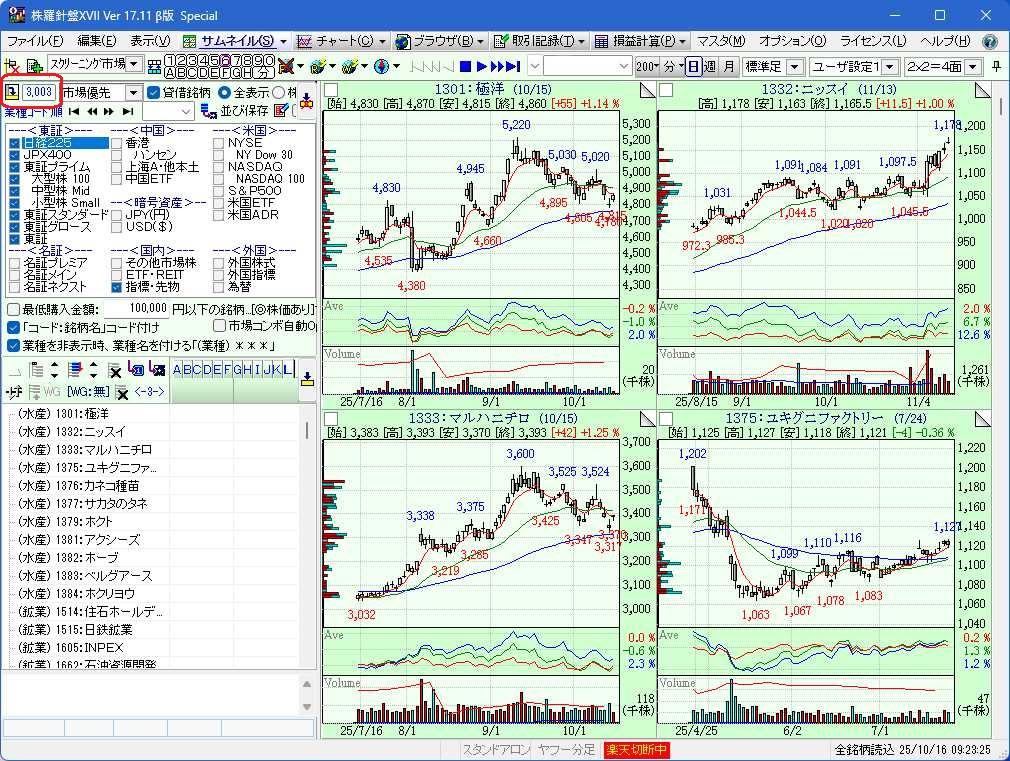Open the 市場優先 dropdown
1010x761 pixels.
(x=132, y=92)
